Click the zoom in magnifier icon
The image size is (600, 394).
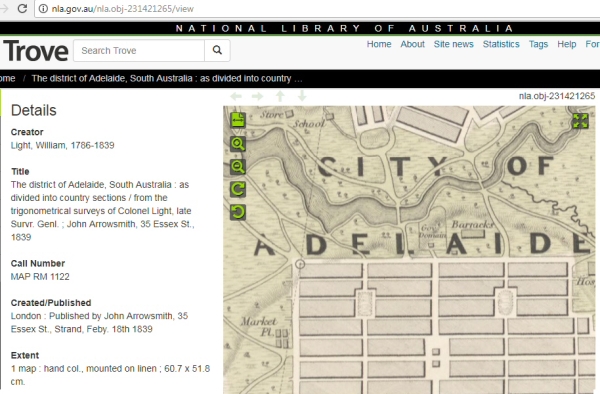click(x=238, y=144)
